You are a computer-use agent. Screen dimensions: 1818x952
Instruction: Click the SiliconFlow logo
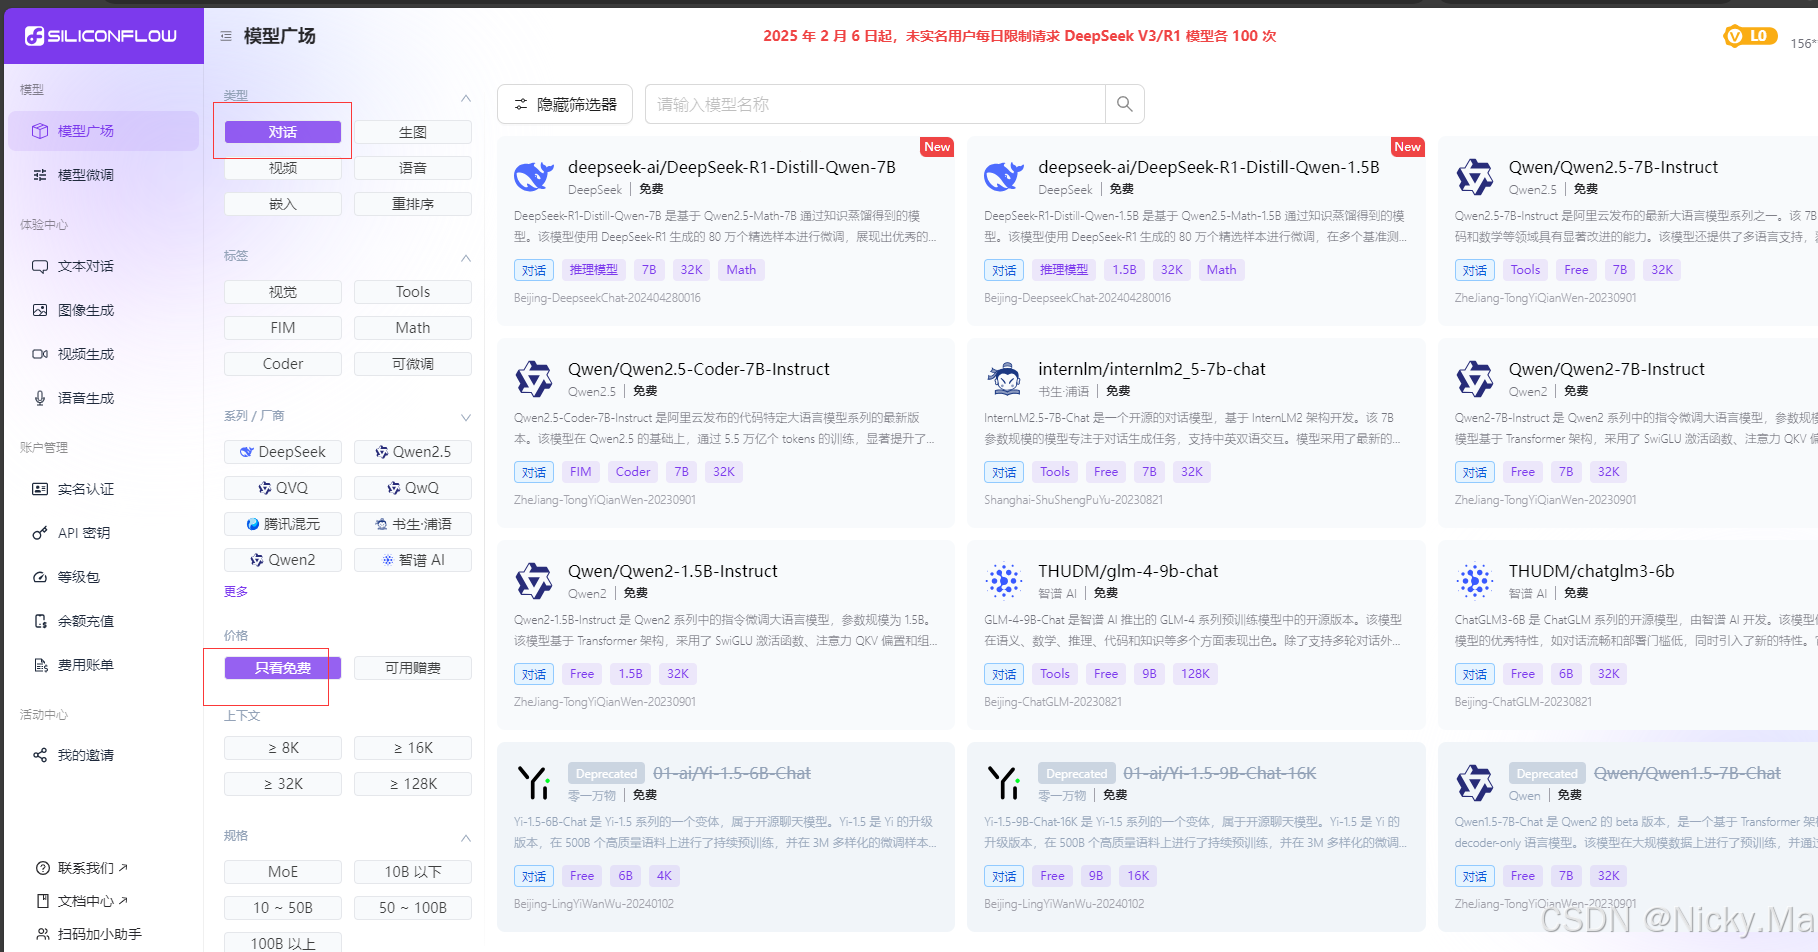(101, 36)
